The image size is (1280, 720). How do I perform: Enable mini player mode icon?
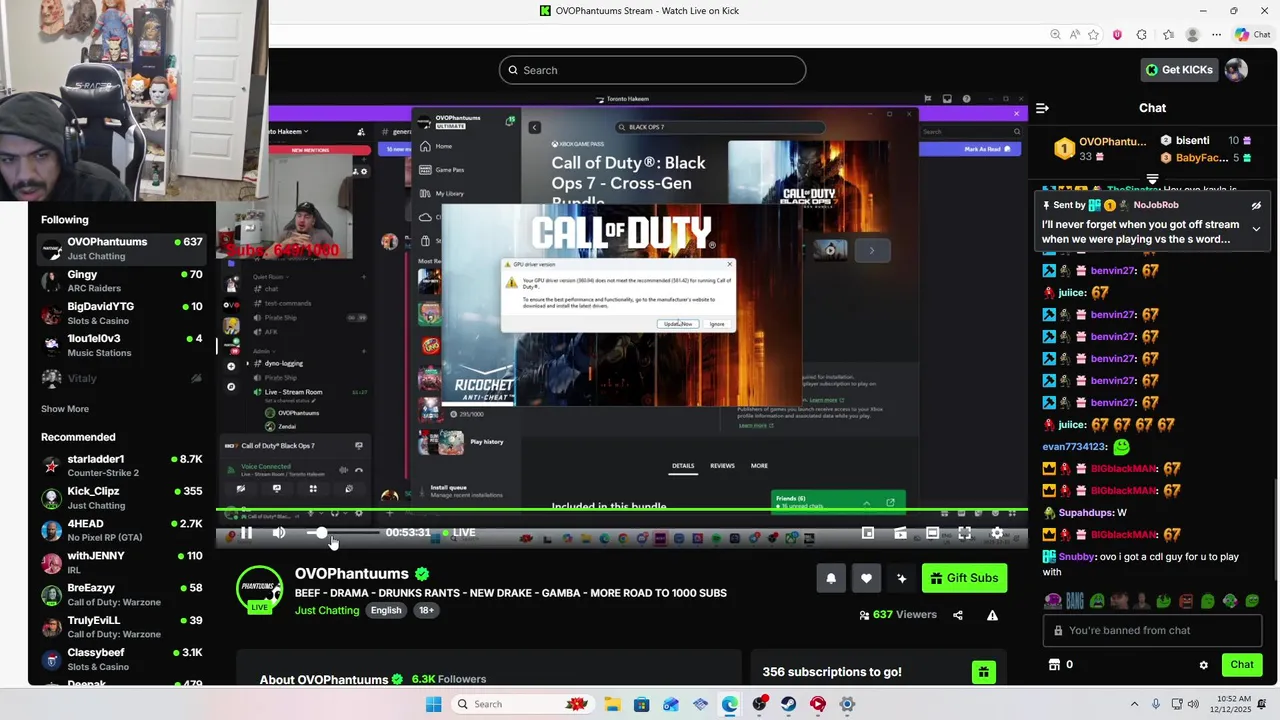(x=868, y=533)
